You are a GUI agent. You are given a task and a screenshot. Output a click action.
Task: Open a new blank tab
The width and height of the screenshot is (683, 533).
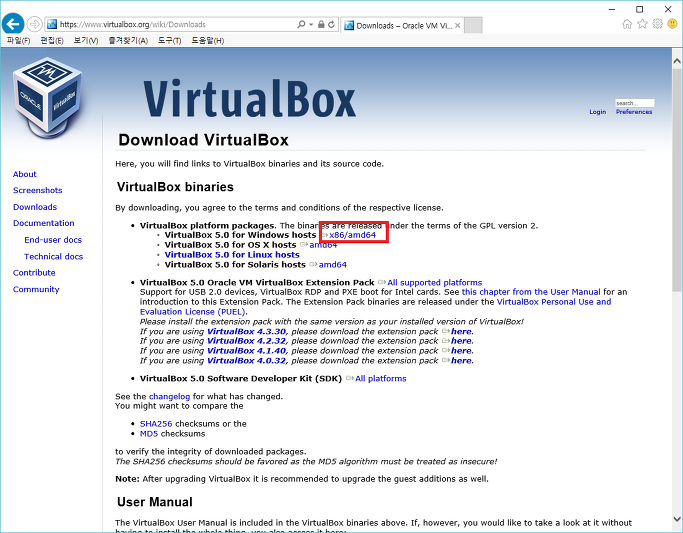[473, 25]
